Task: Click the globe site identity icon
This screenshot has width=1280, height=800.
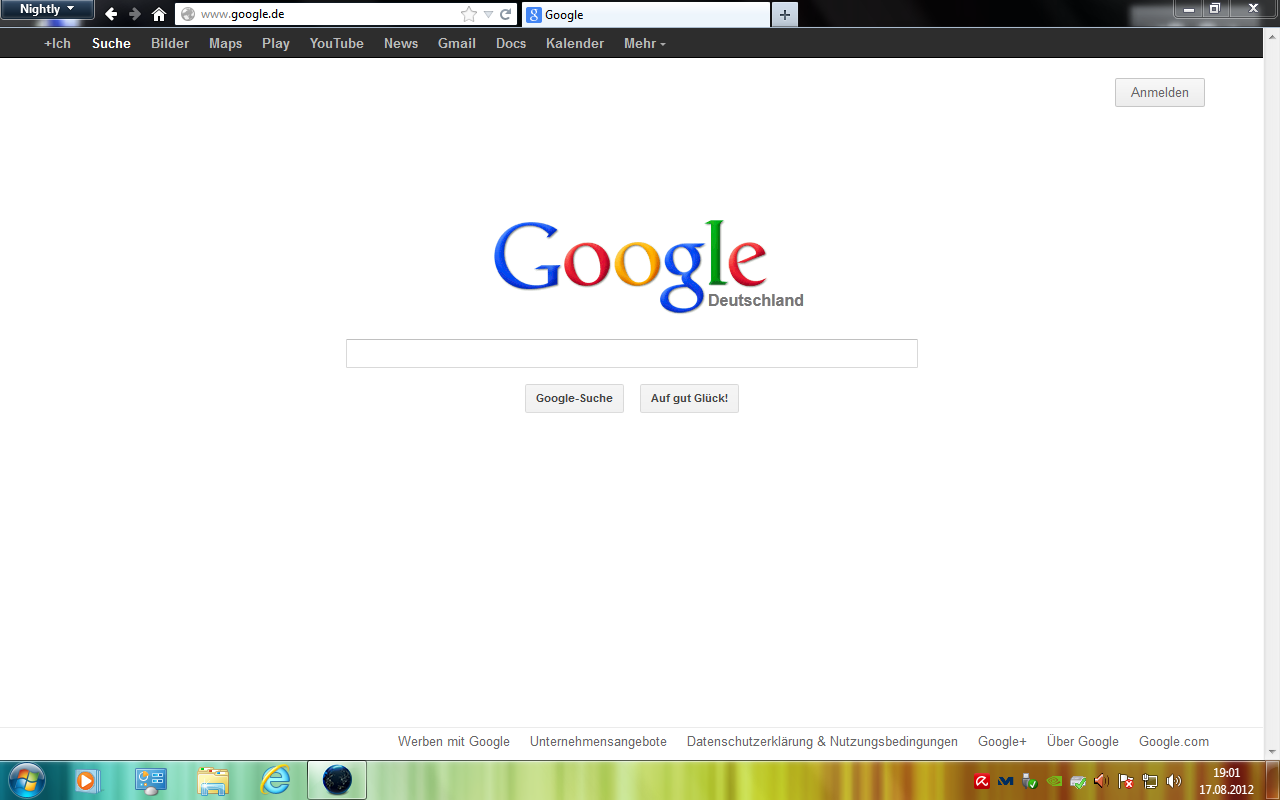Action: tap(188, 15)
